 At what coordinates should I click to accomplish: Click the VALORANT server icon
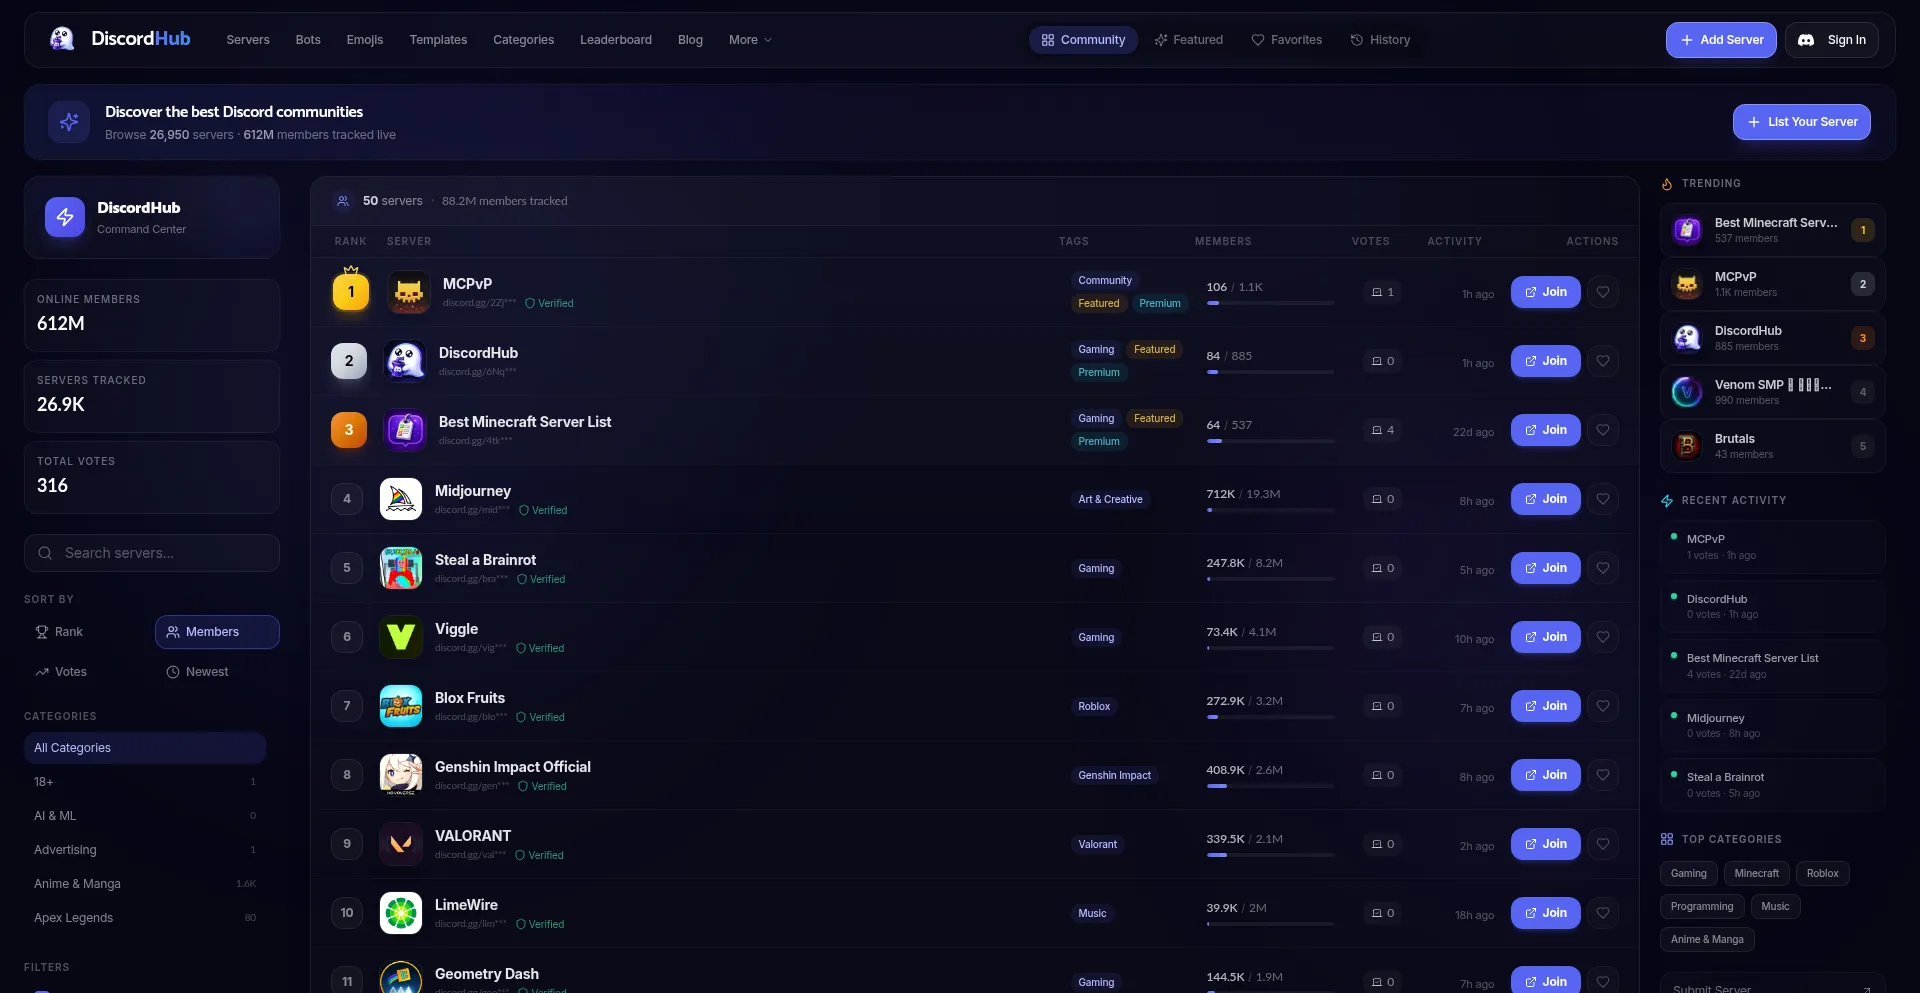pos(401,844)
